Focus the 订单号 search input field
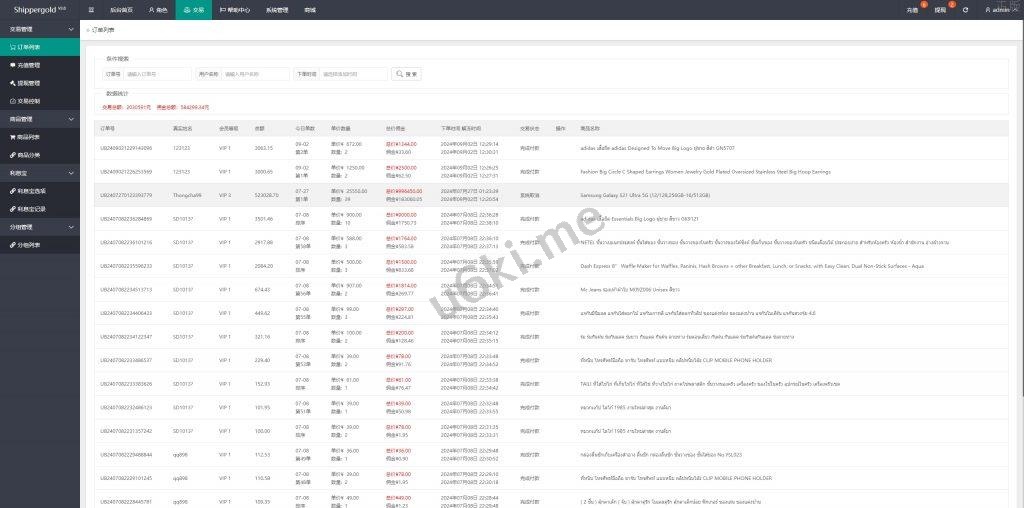This screenshot has height=508, width=1024. click(x=158, y=74)
